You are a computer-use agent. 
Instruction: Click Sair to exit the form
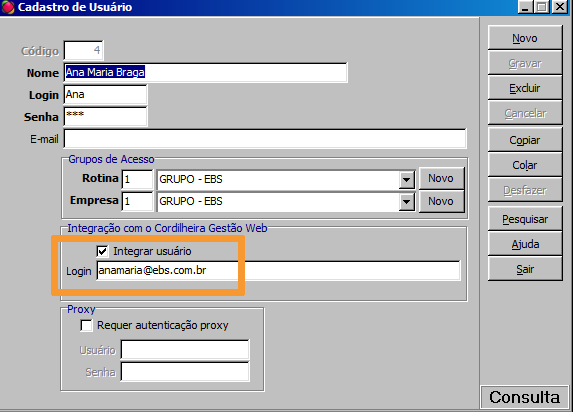(525, 269)
